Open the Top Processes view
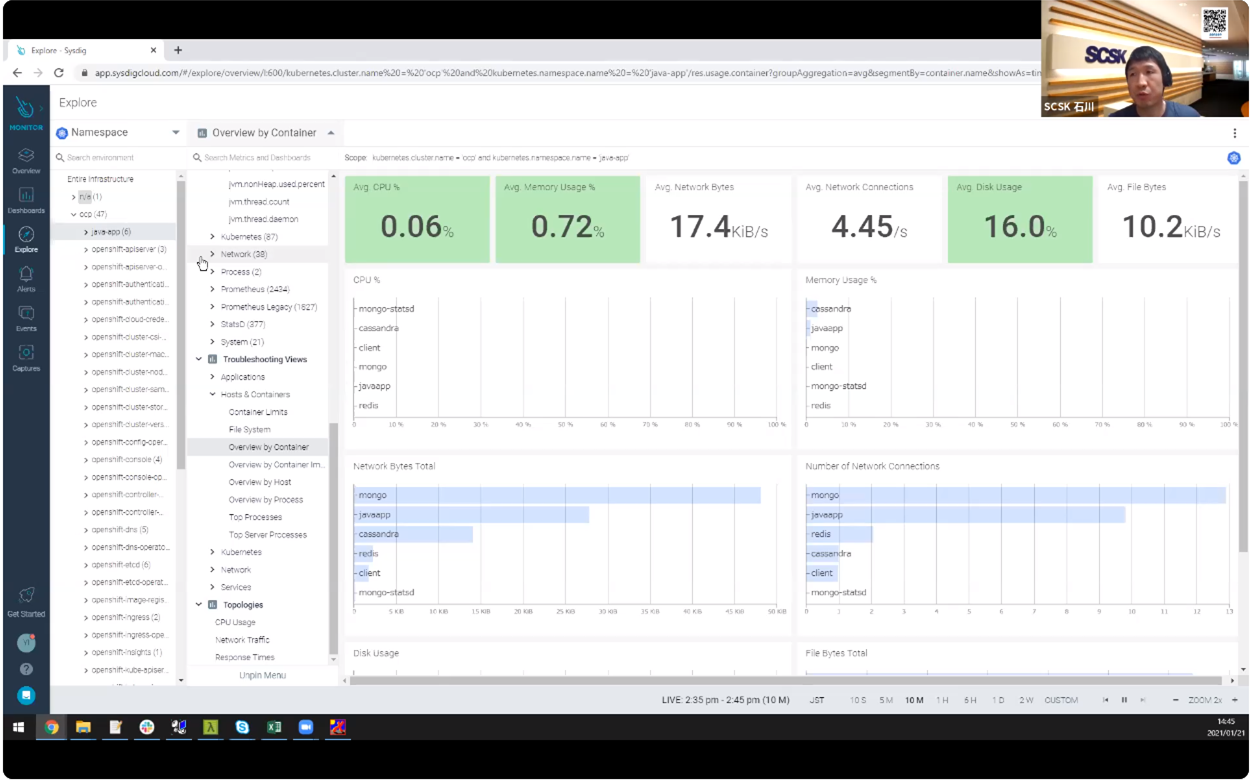1250x781 pixels. (255, 517)
